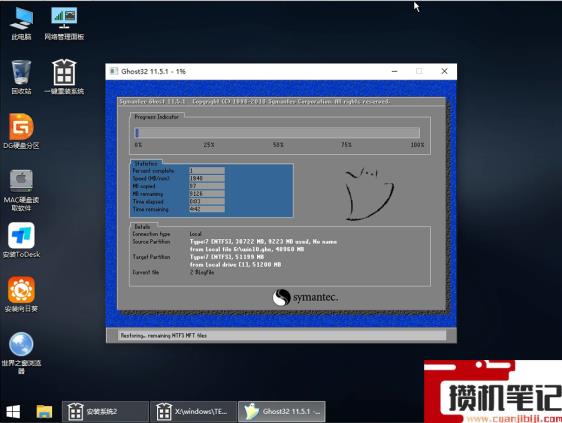Click the "Restoring... remaining NTFS MFT files" status text

[x=163, y=336]
